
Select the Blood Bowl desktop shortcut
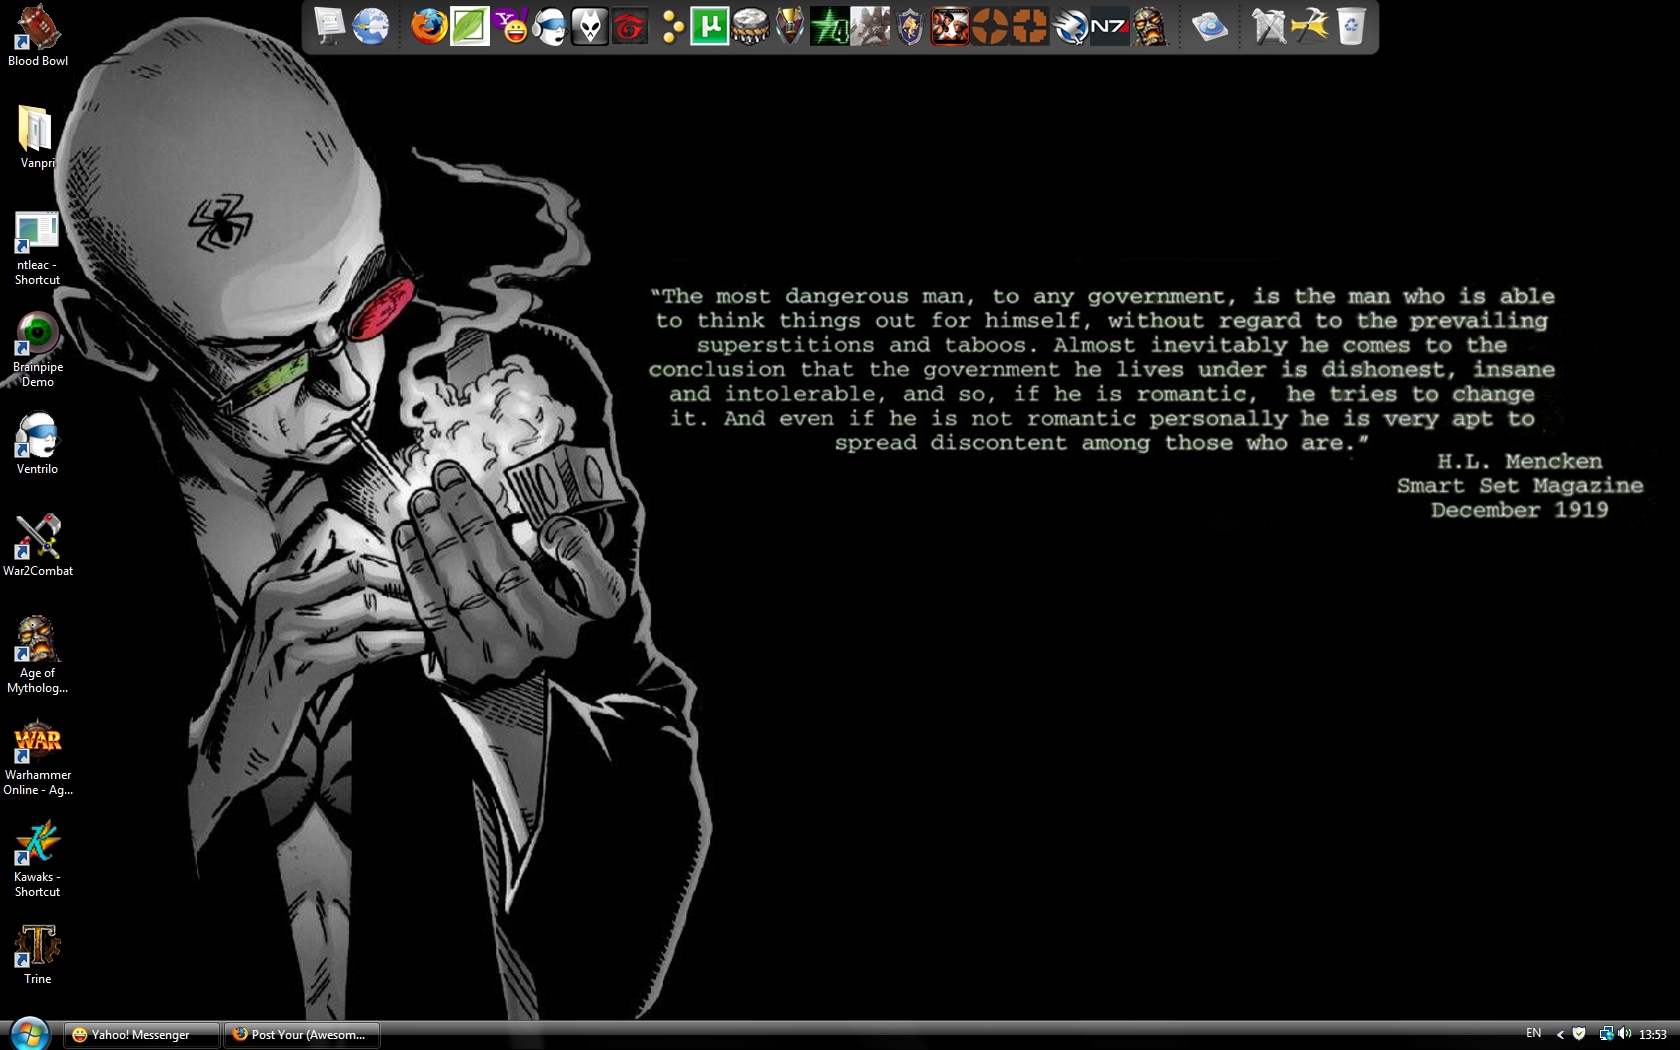(x=38, y=36)
